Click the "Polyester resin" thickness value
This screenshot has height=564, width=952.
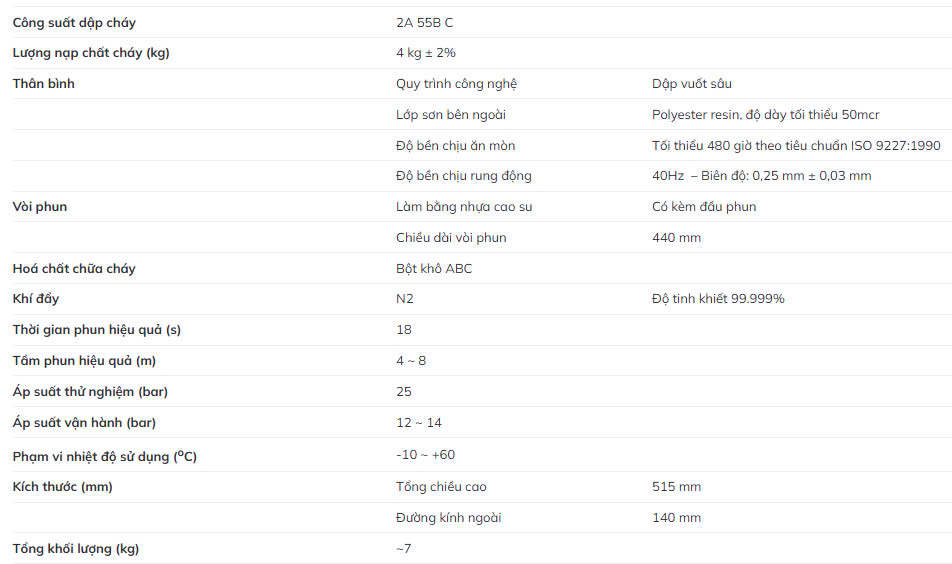pos(765,115)
